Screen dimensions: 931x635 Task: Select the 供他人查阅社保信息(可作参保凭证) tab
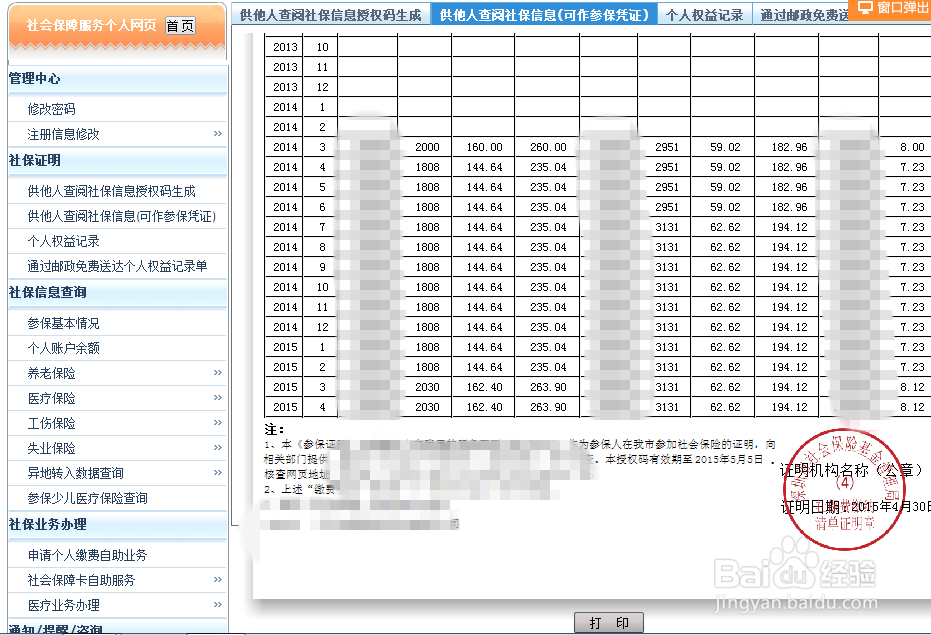pyautogui.click(x=544, y=15)
